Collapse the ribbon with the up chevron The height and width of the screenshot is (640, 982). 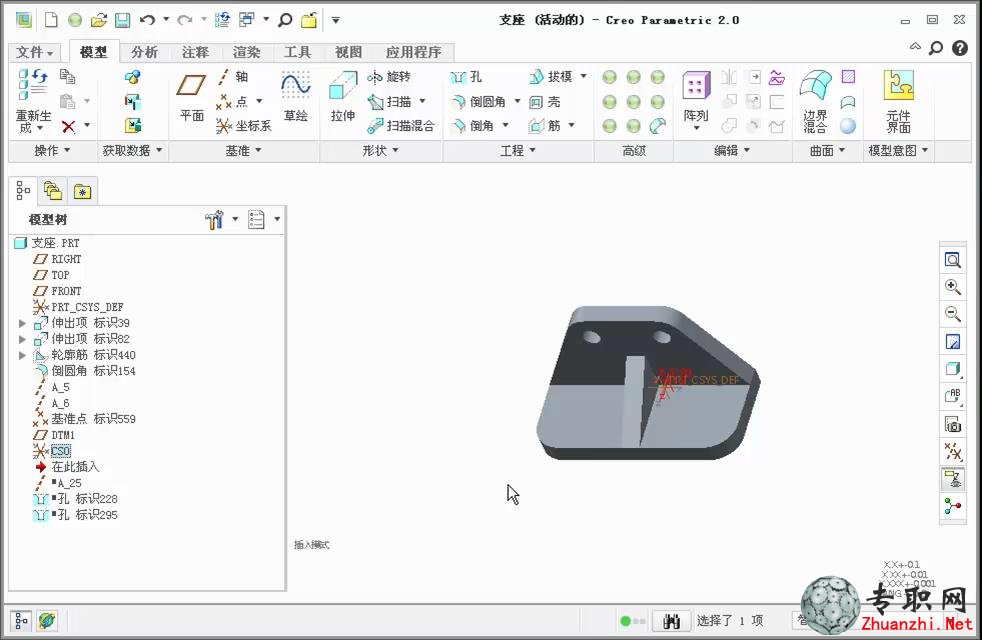915,47
